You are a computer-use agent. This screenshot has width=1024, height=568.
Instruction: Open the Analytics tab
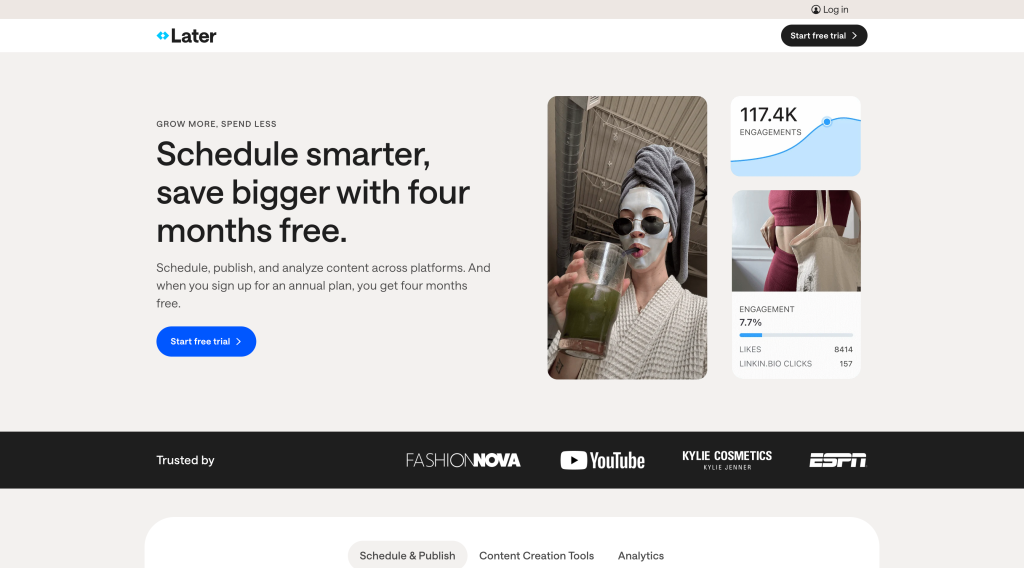[641, 556]
